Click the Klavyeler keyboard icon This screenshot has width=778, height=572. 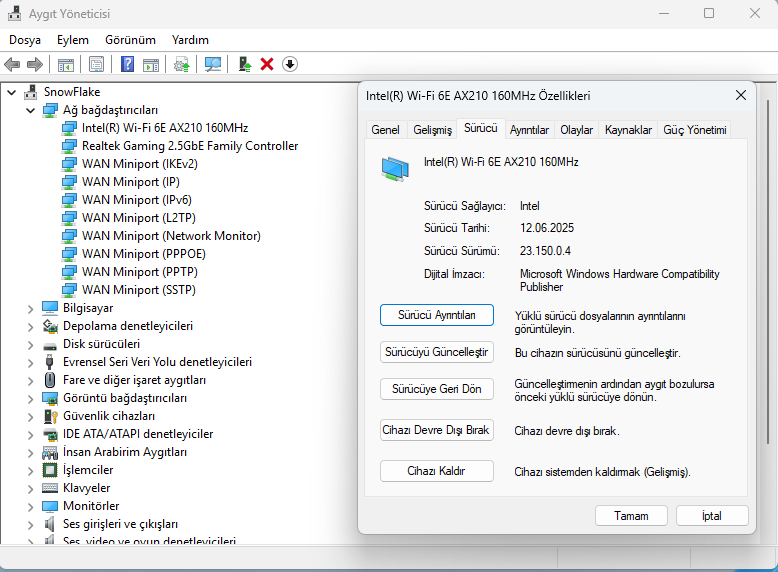tap(50, 488)
